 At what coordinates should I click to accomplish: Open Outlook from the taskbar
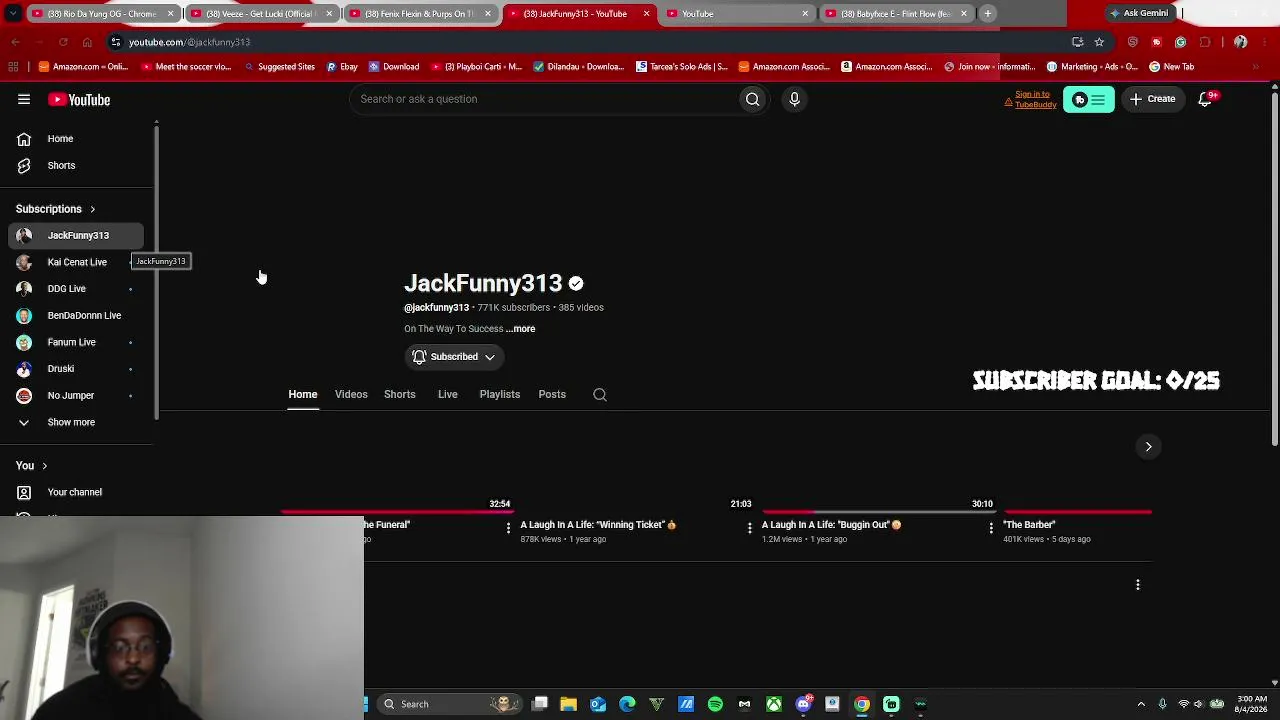tap(598, 704)
